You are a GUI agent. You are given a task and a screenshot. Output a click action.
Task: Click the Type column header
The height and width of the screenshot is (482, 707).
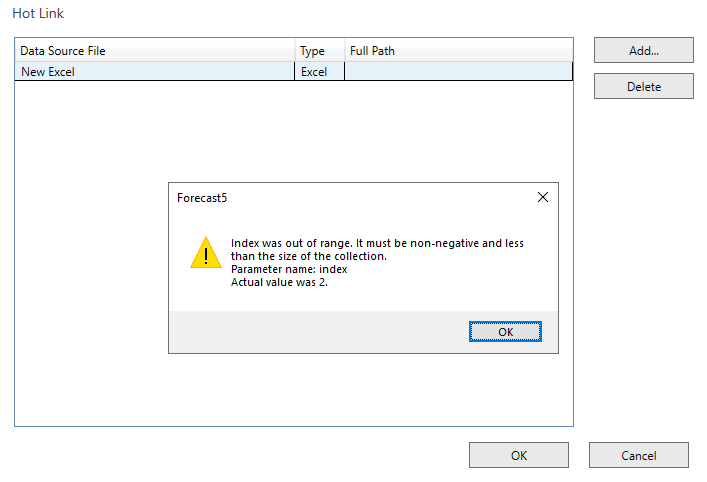(320, 50)
